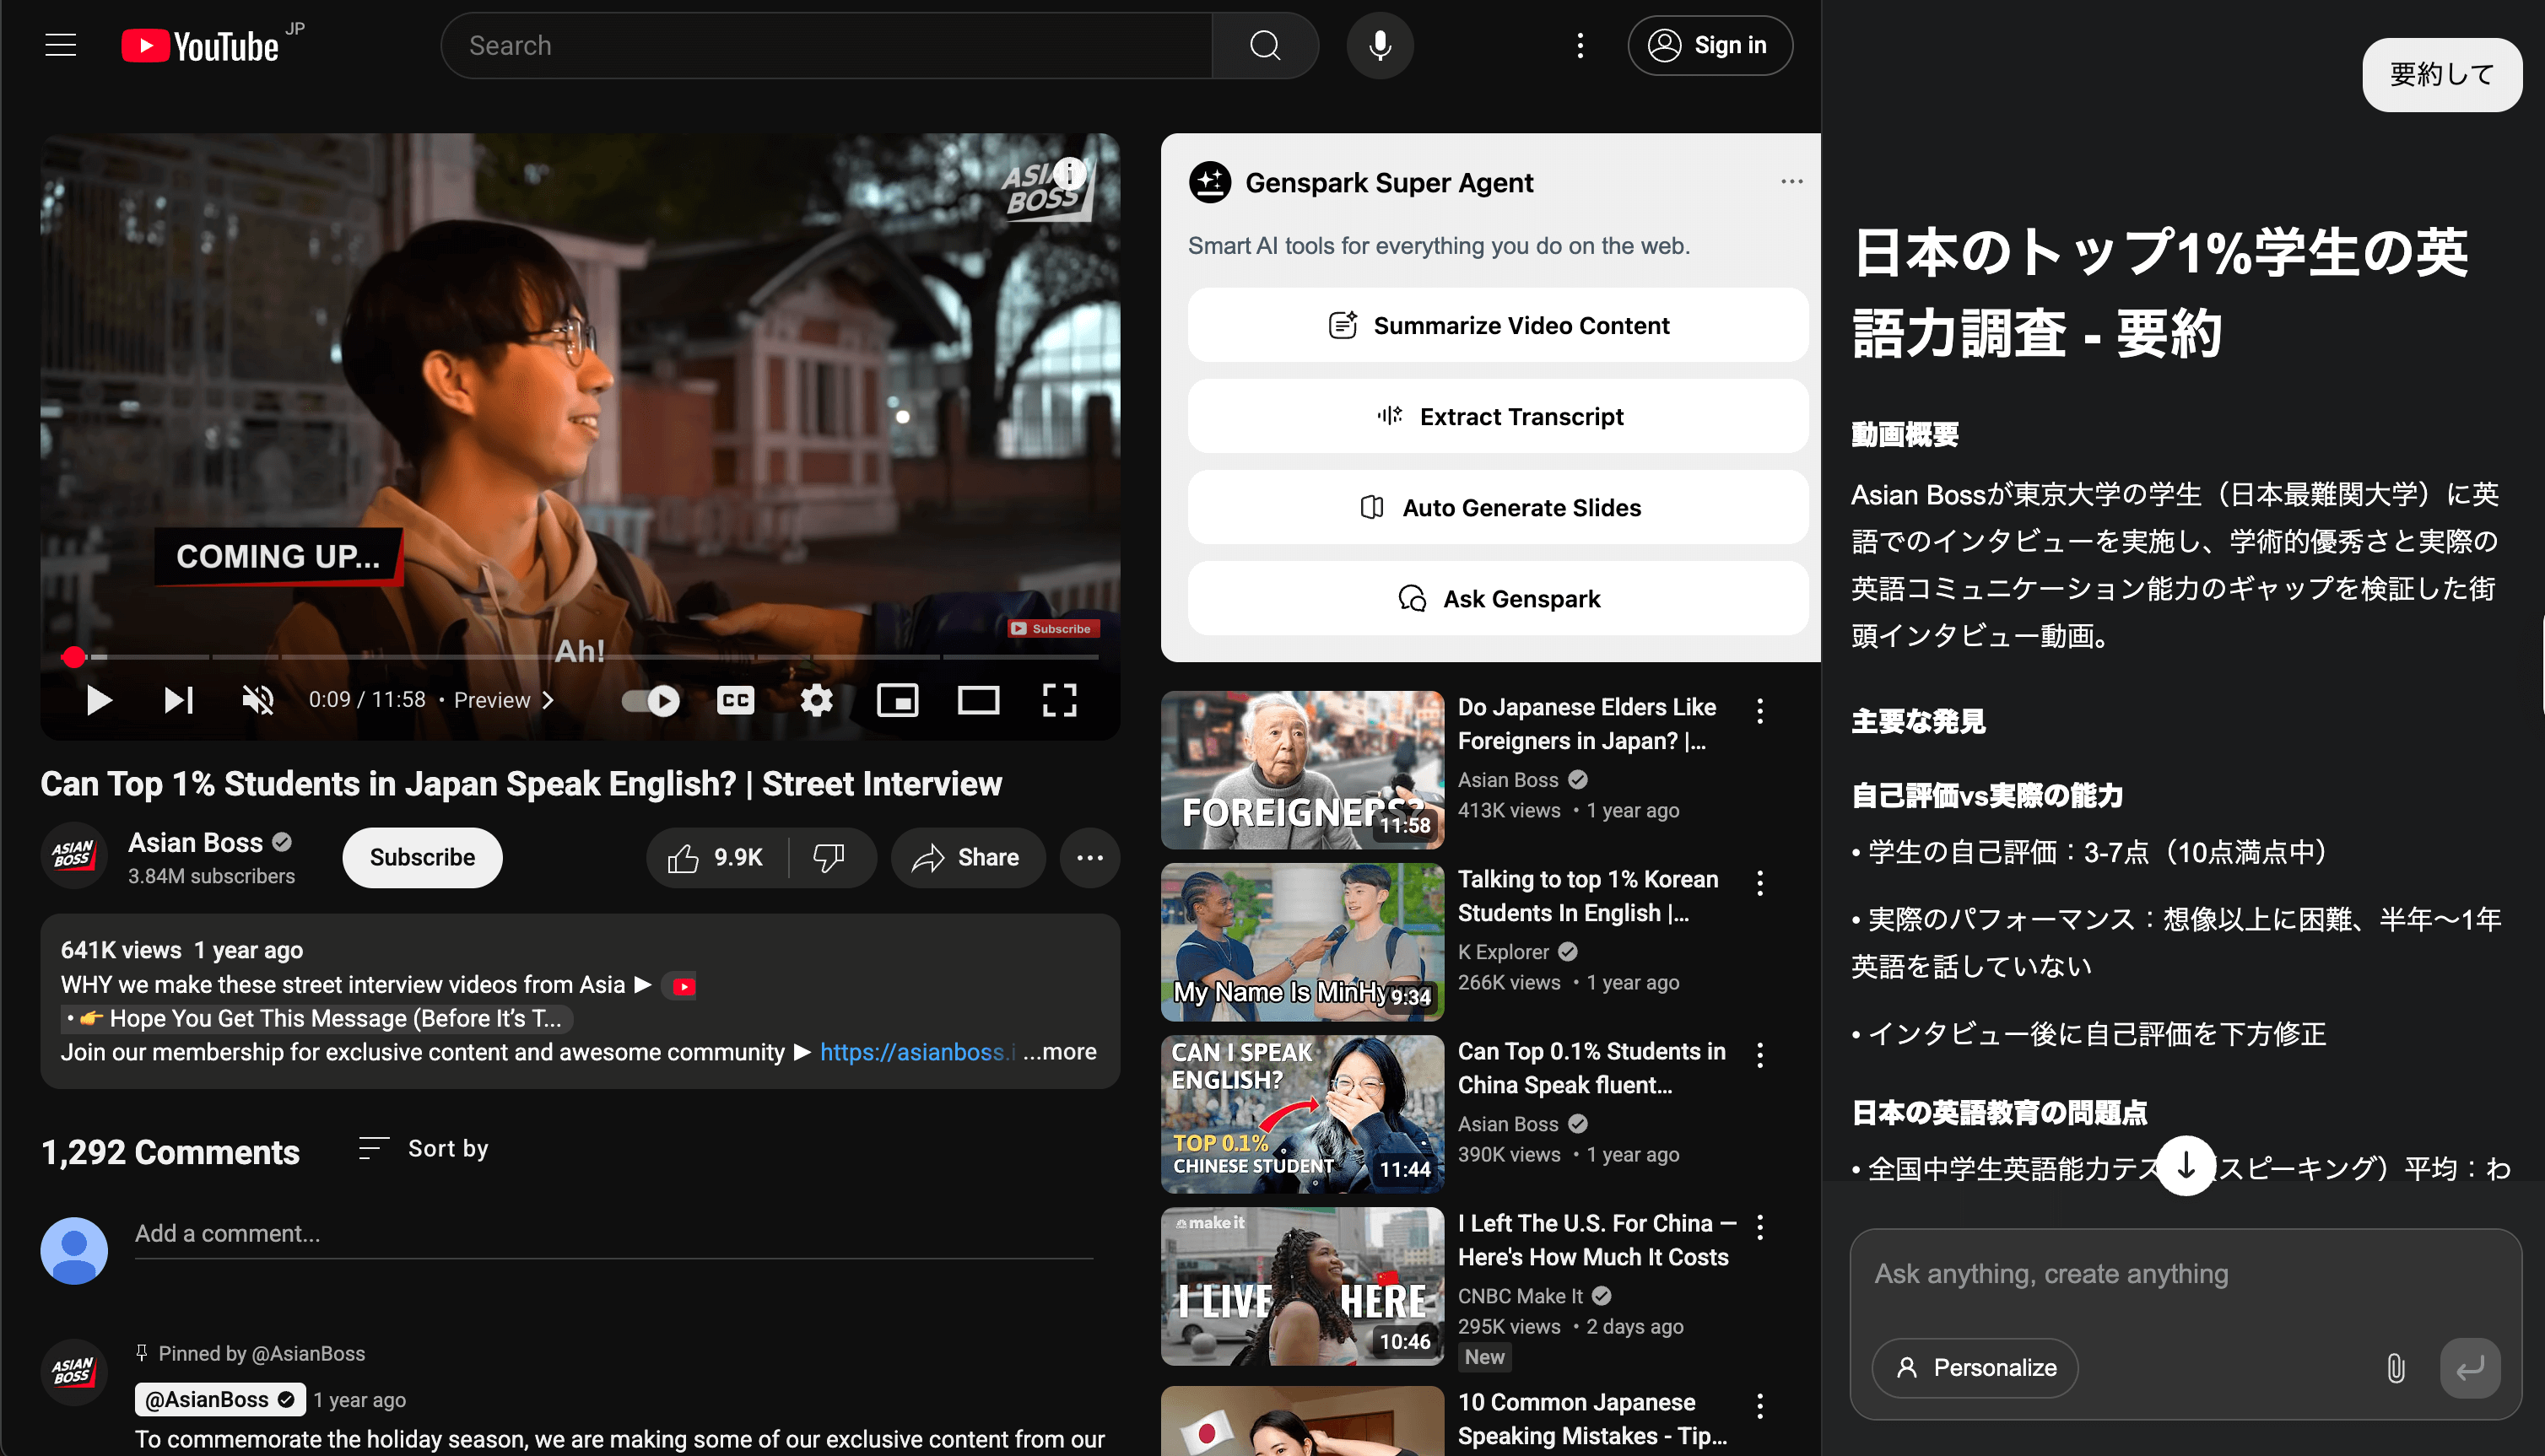Skip to the next video
Screen dimensions: 2545x1456
(178, 700)
